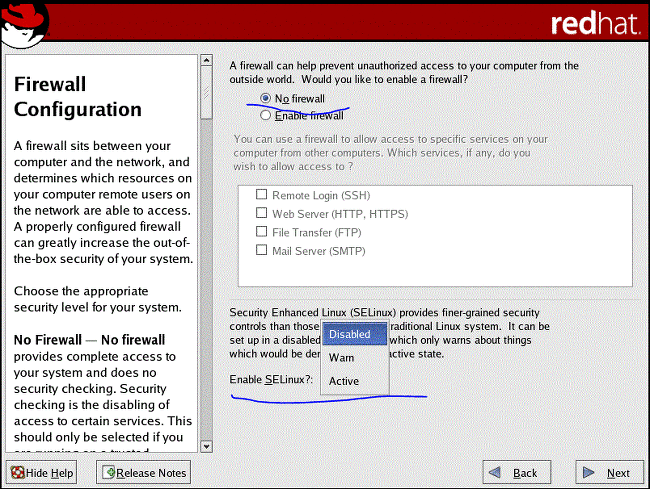Choose Active in the SELinux dropdown
Screen dimensions: 650x489
point(354,381)
